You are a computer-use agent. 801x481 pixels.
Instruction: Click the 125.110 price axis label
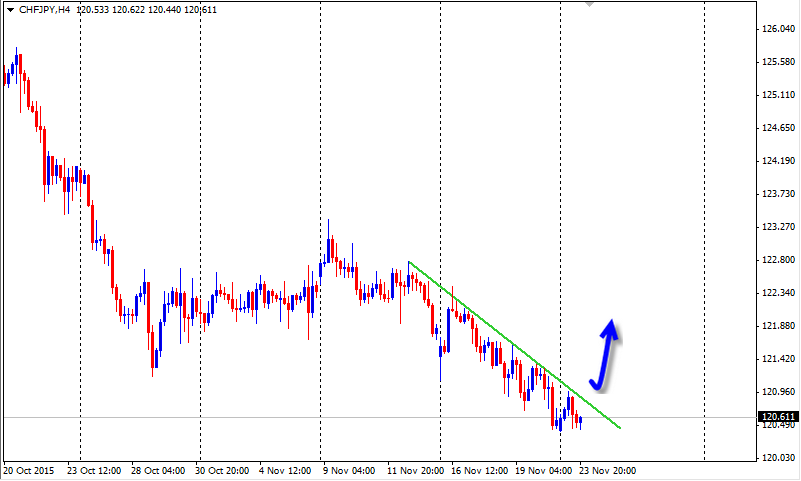coord(778,95)
